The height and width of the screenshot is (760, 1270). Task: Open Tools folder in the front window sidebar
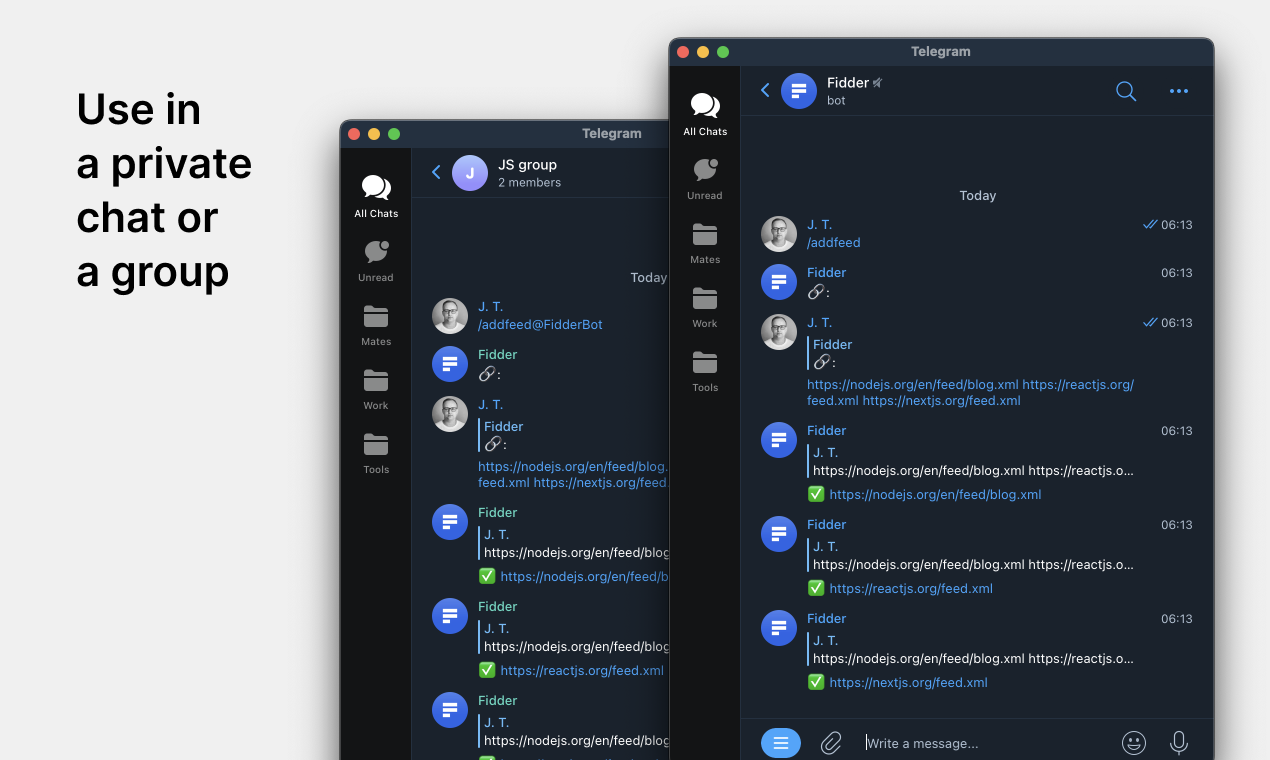coord(705,371)
